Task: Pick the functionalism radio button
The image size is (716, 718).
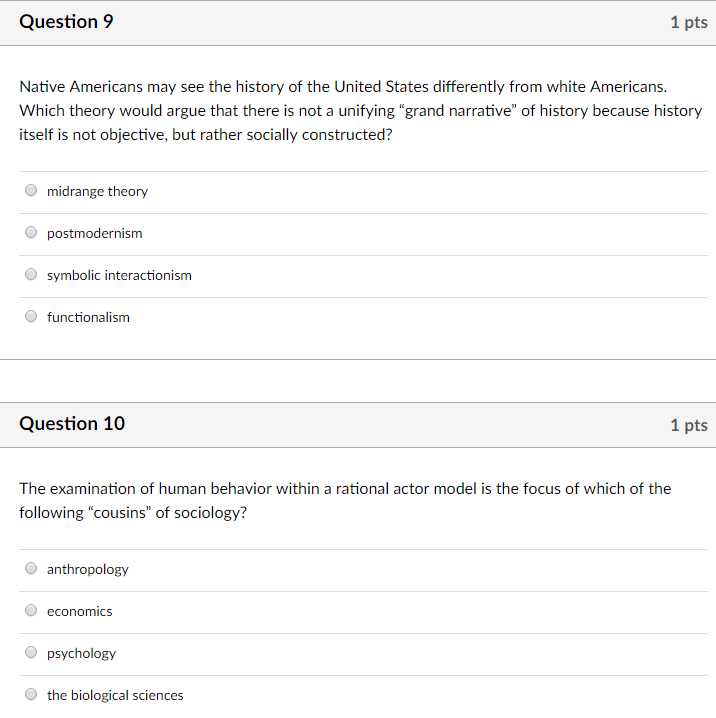Action: pyautogui.click(x=31, y=316)
